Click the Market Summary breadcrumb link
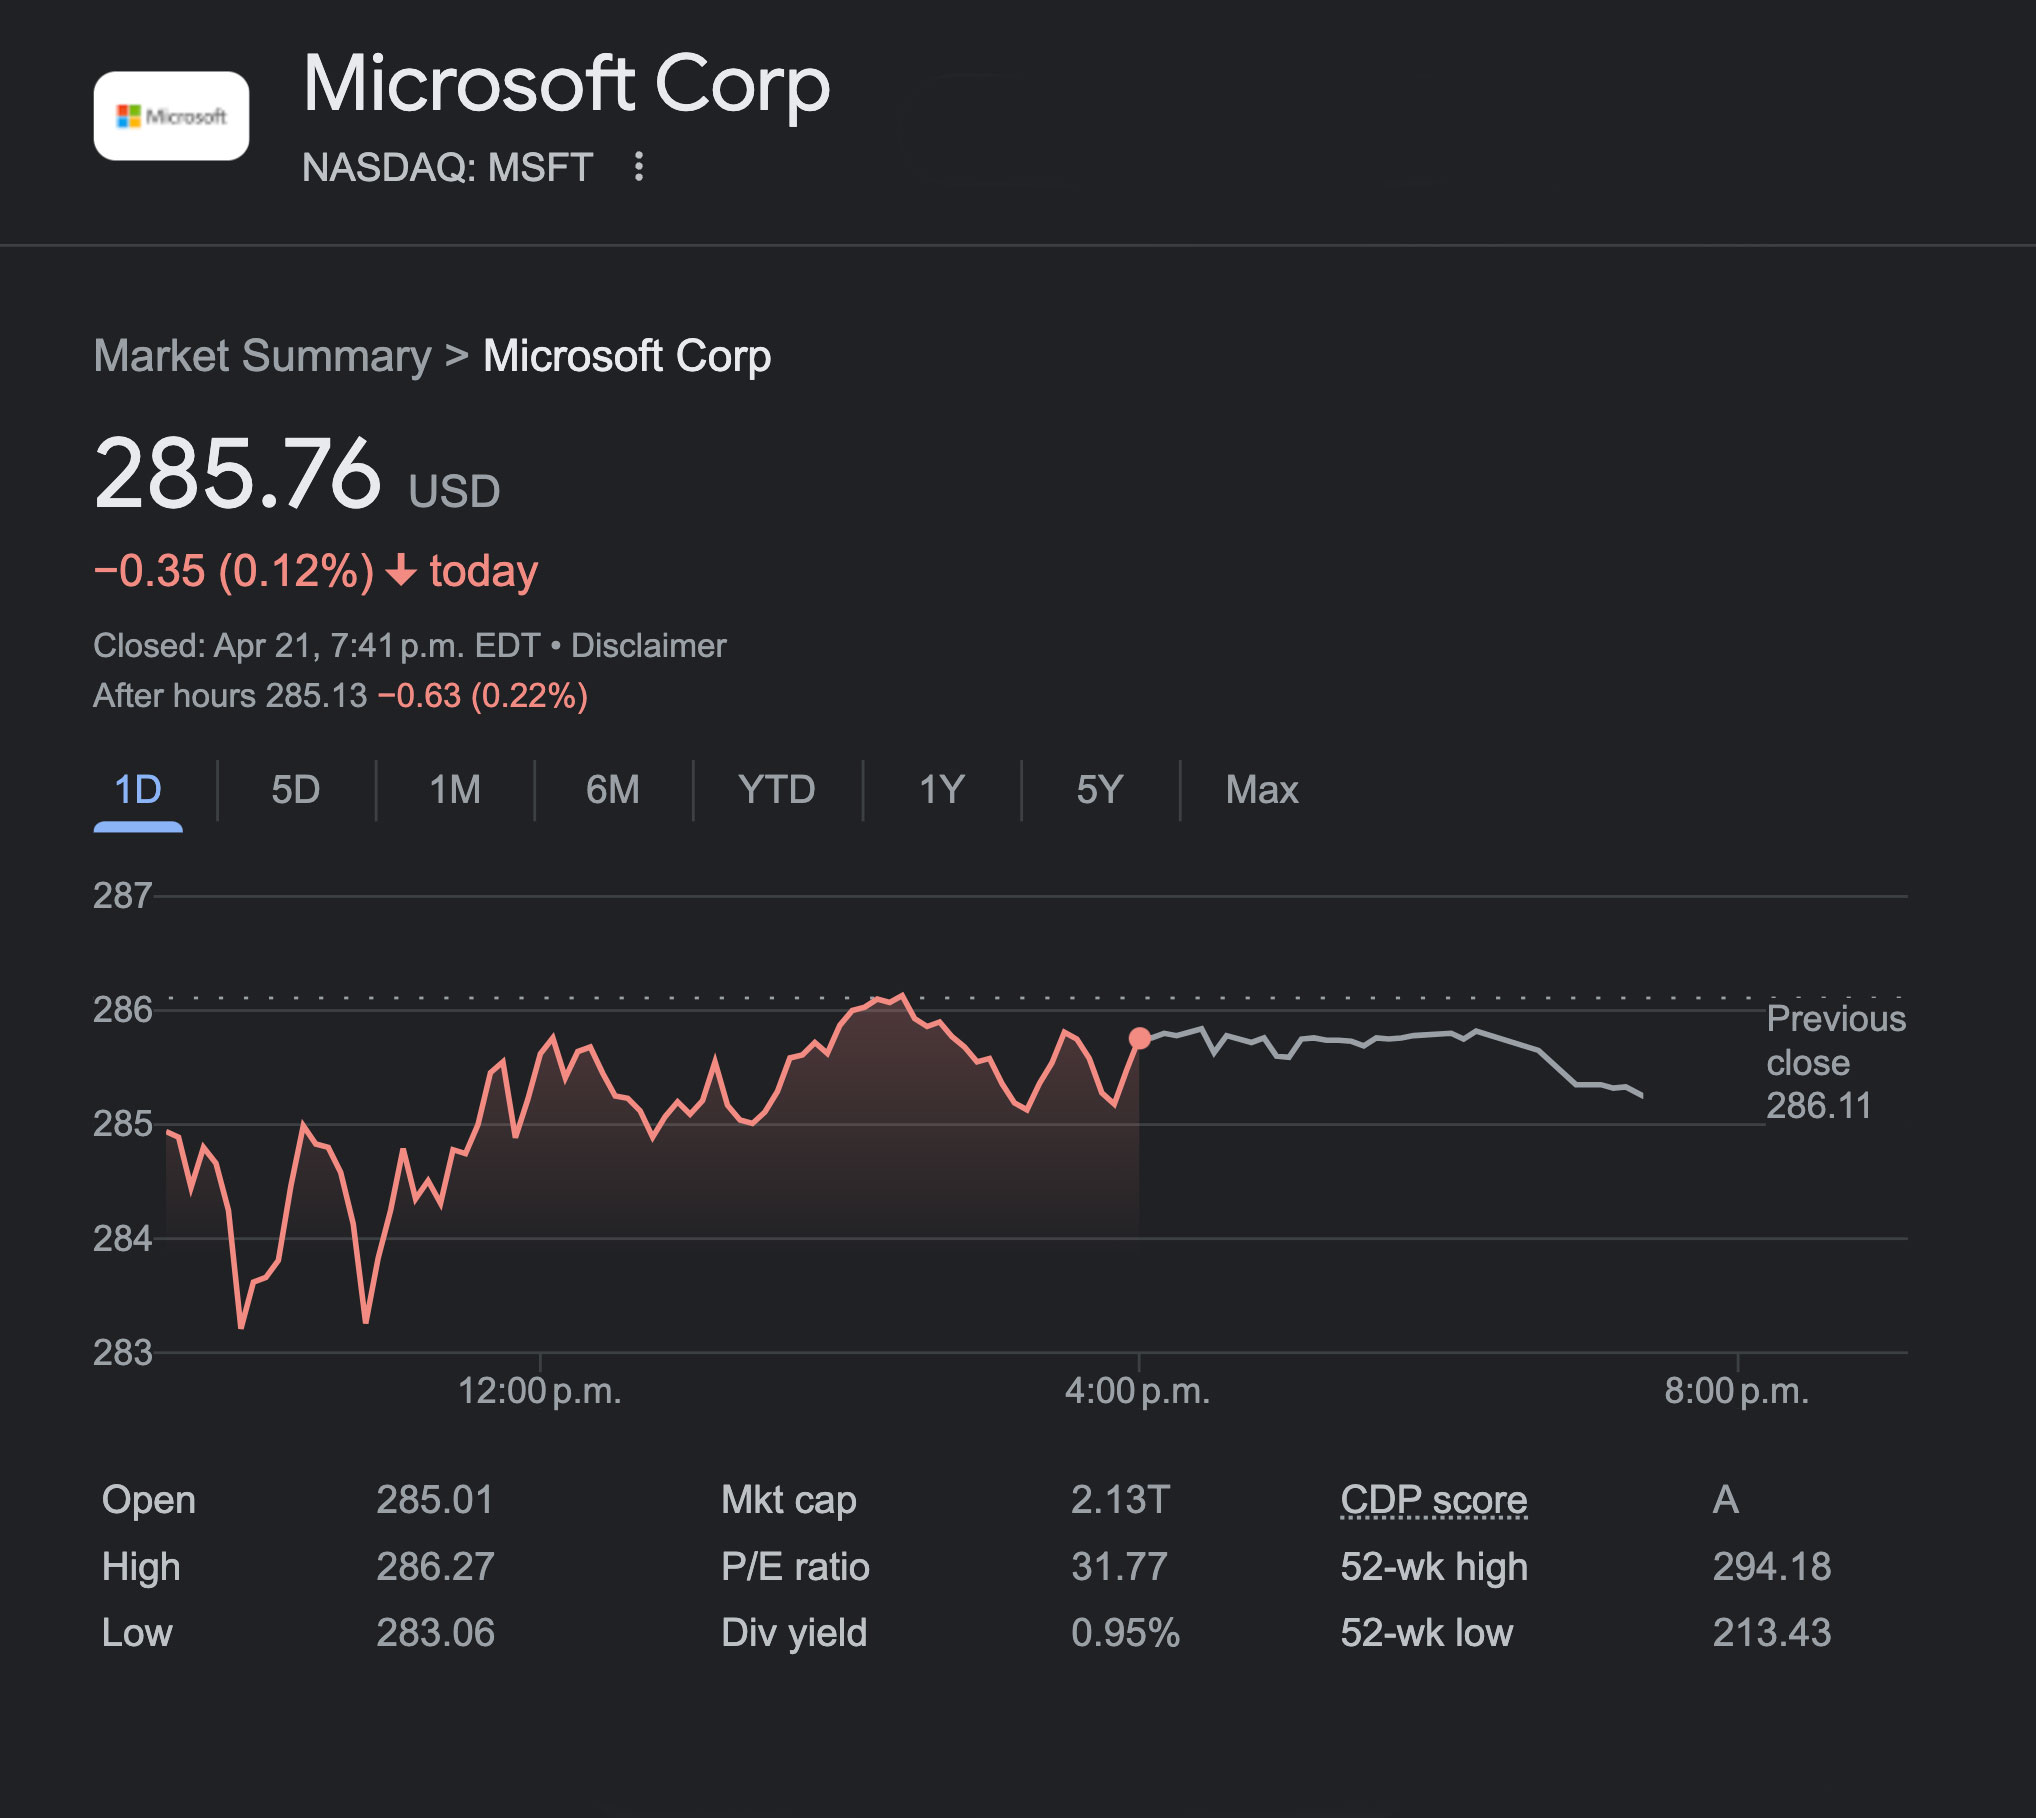 [x=262, y=357]
